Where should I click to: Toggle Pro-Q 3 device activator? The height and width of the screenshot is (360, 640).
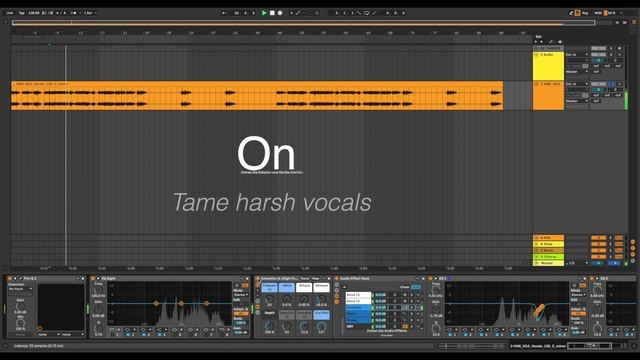(9, 279)
